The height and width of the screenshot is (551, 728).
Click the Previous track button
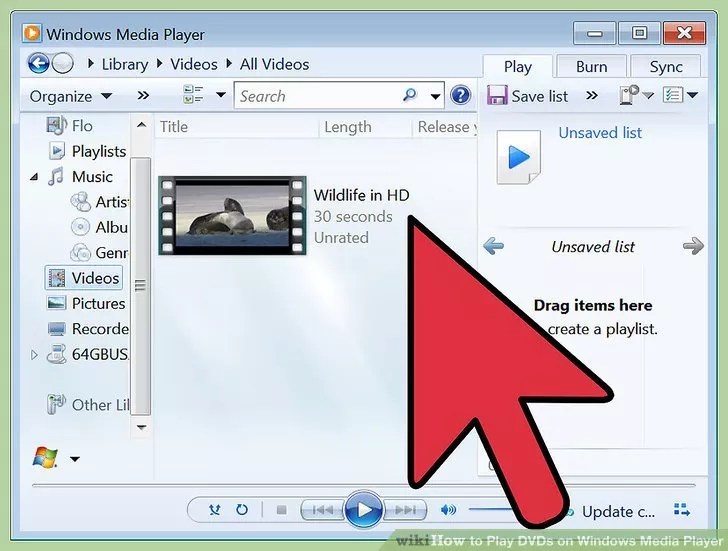tap(323, 510)
